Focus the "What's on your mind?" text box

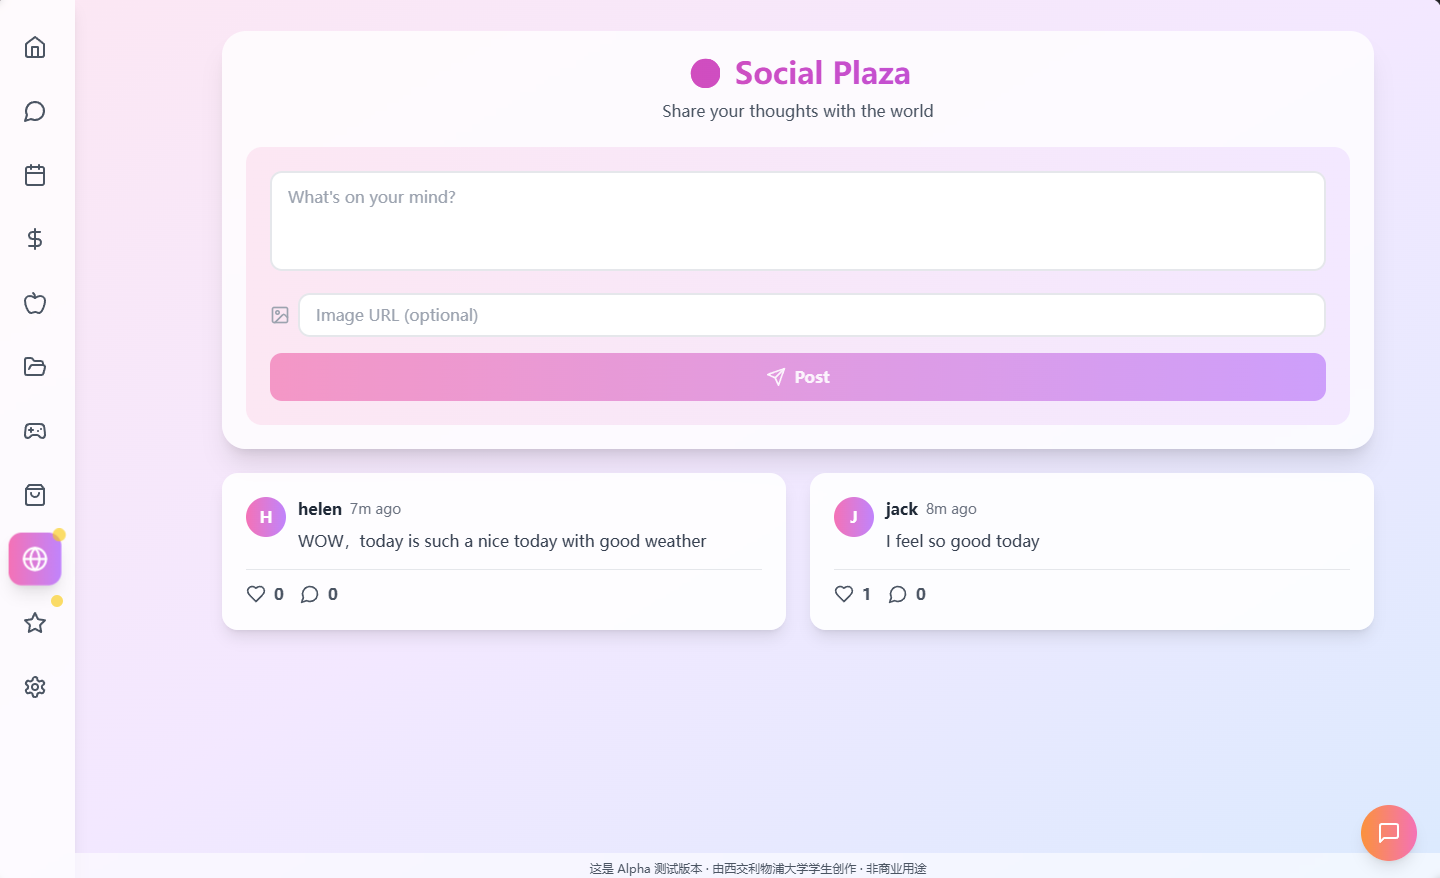coord(797,221)
